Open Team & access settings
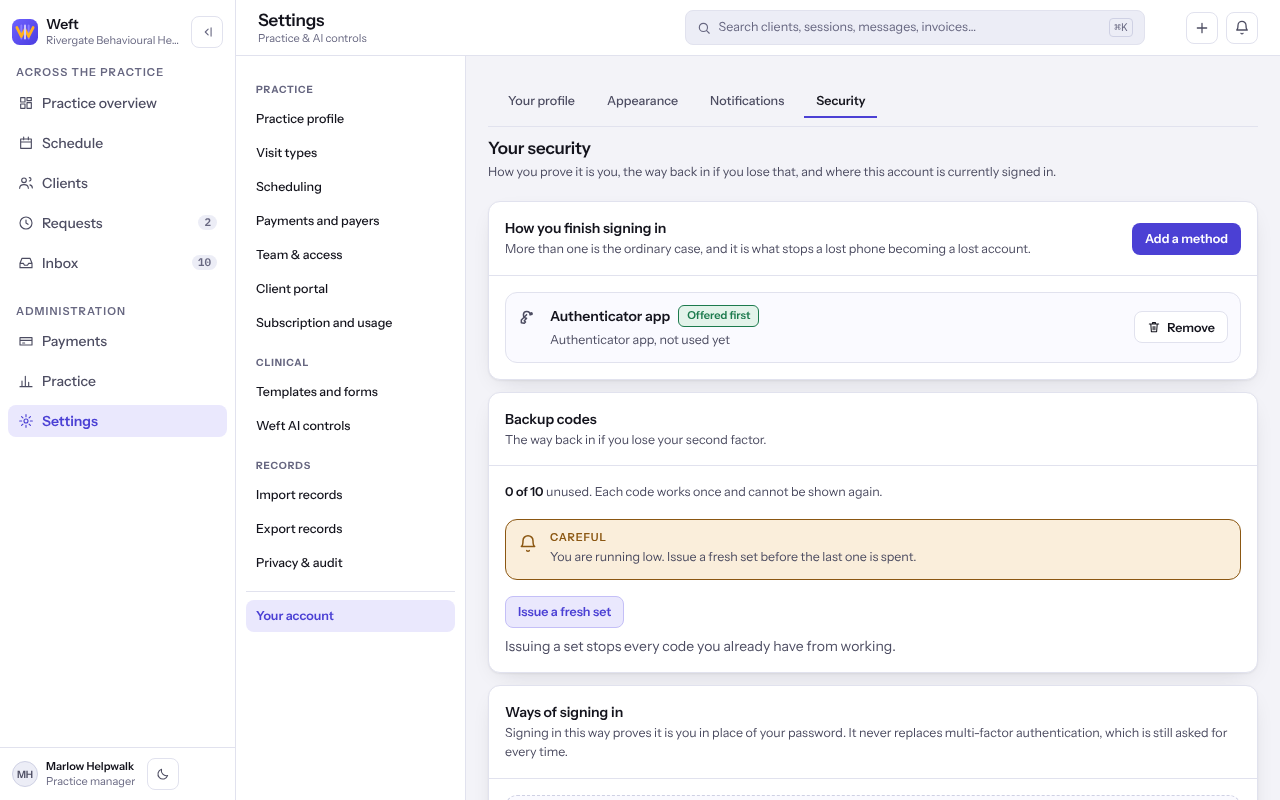 (350, 255)
